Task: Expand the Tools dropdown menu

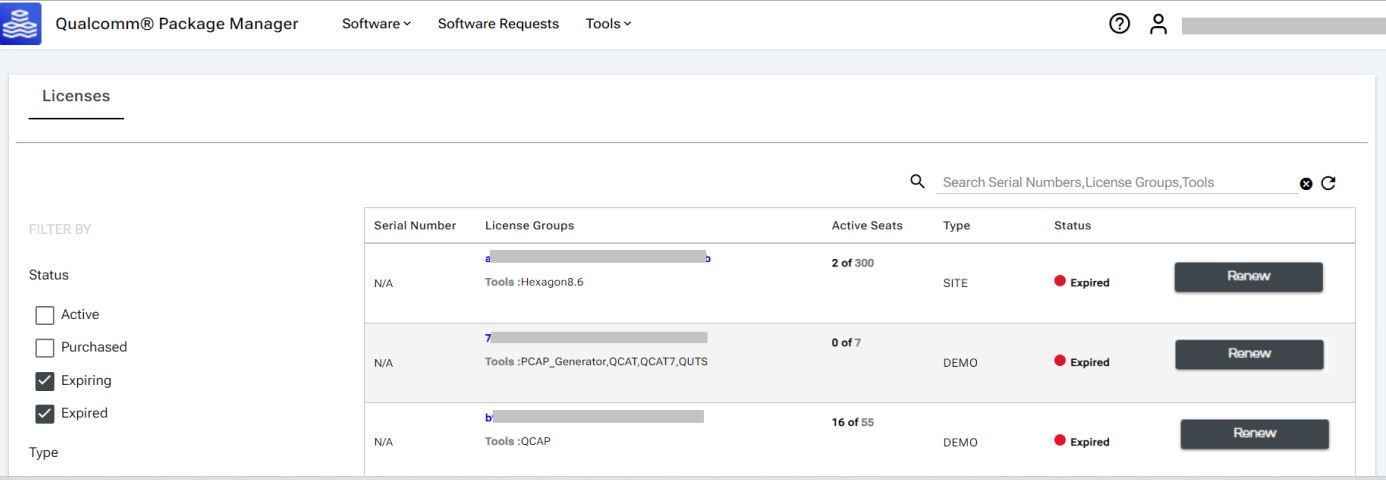Action: pos(608,24)
